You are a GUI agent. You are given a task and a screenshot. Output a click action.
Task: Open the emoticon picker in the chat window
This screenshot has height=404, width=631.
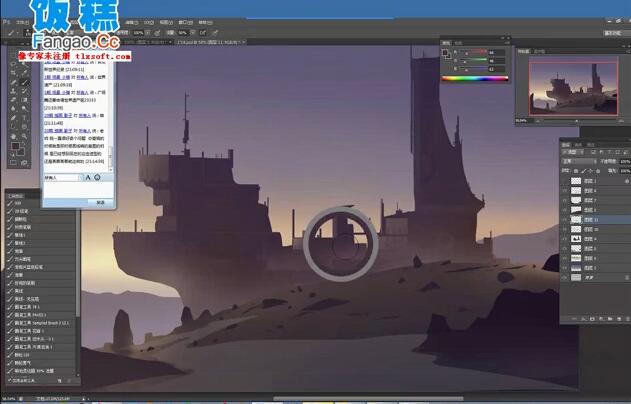tap(97, 177)
